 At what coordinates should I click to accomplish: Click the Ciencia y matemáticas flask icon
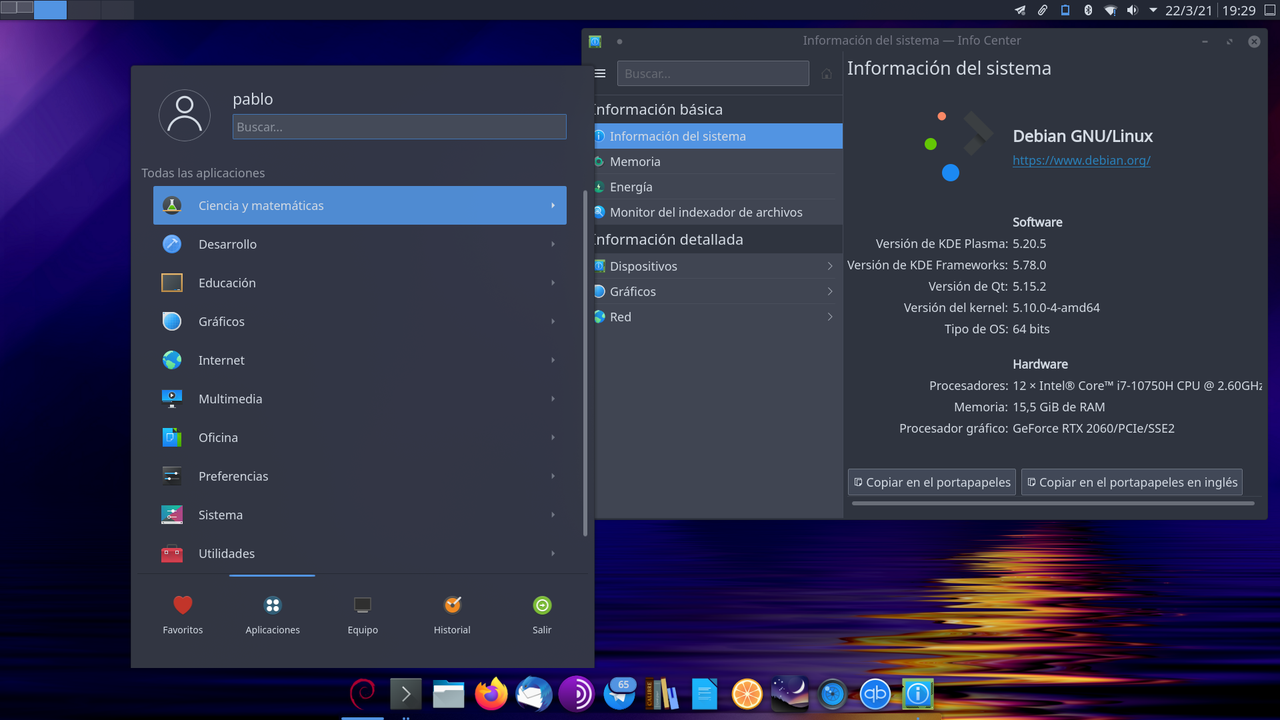tap(172, 205)
